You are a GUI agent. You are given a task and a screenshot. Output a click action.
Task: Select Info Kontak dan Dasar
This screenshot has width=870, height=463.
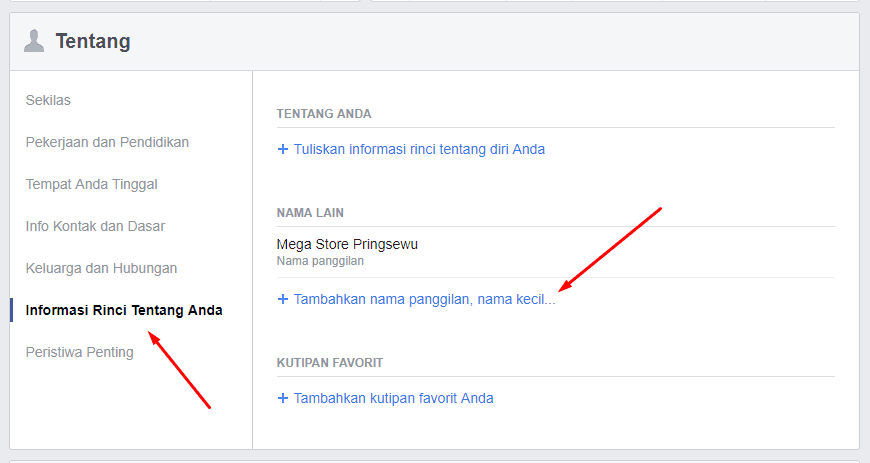point(95,227)
